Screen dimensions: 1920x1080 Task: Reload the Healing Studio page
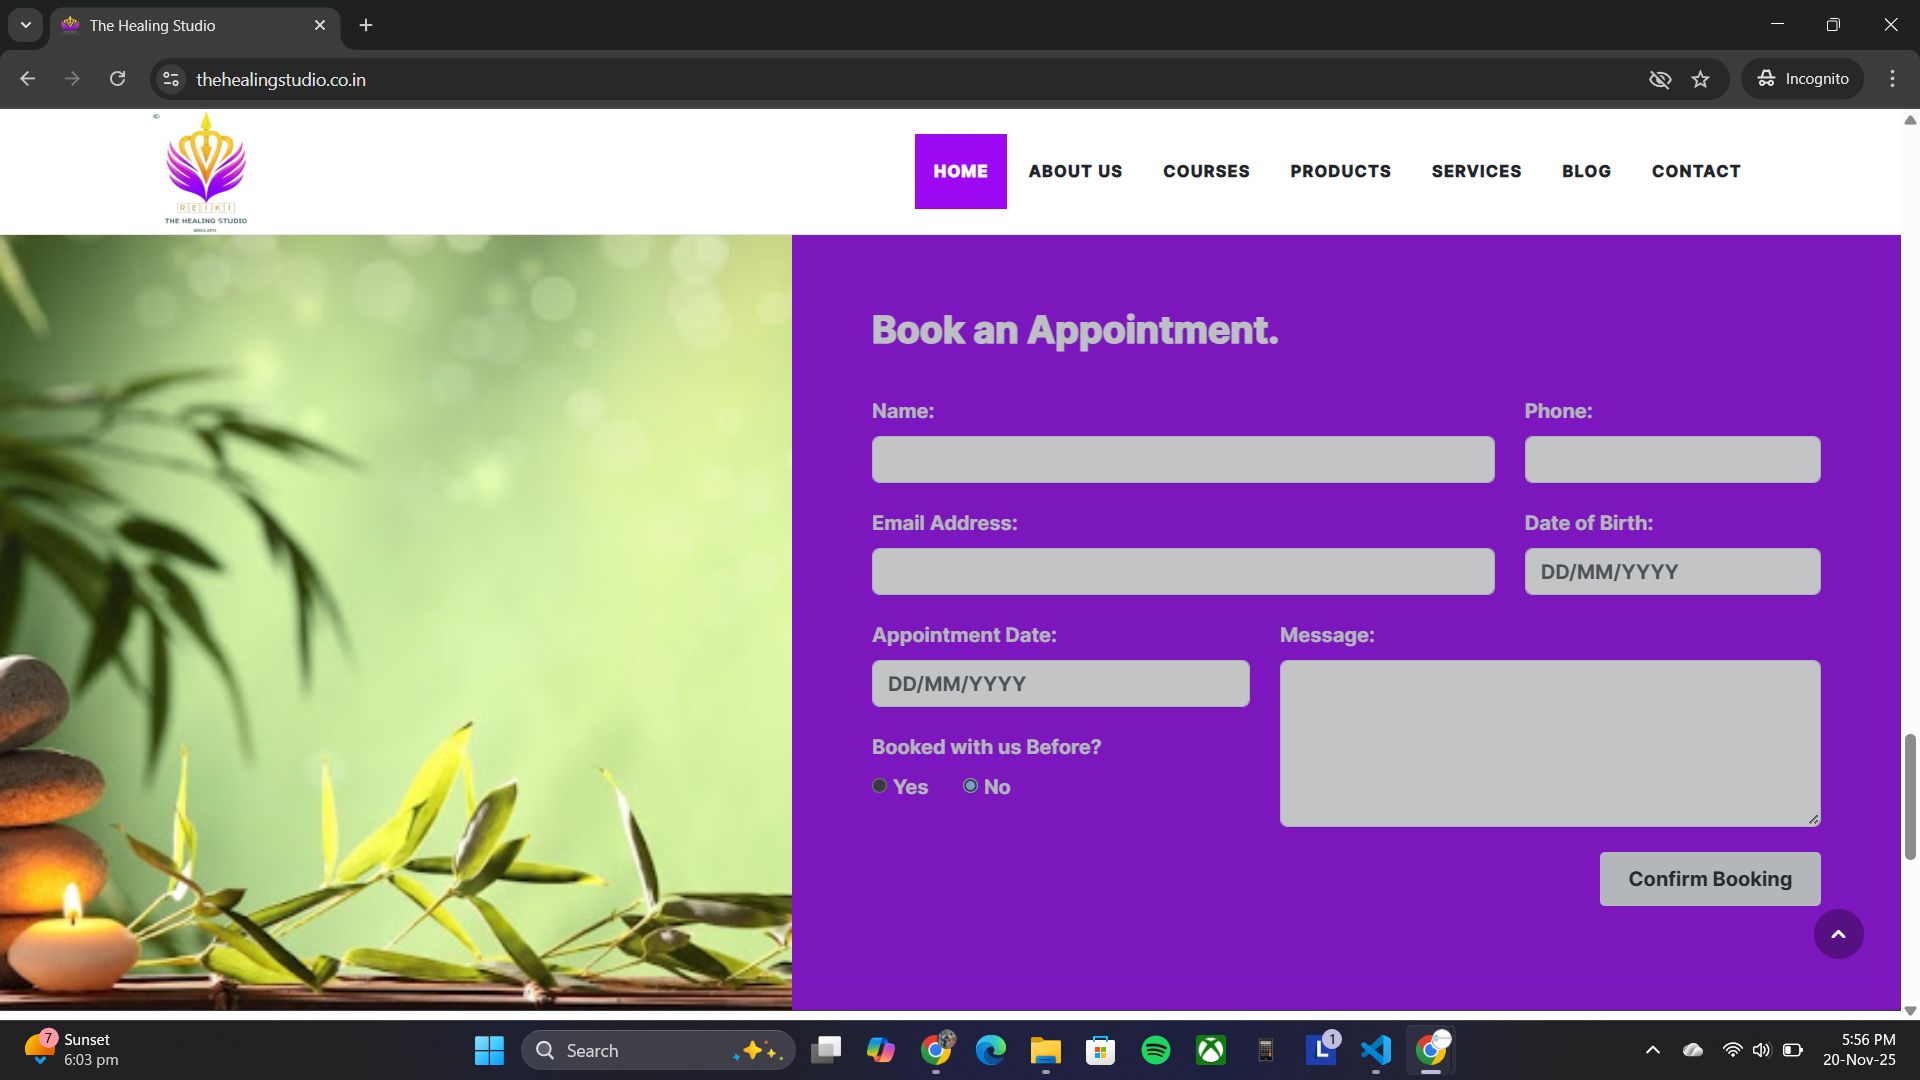[117, 78]
